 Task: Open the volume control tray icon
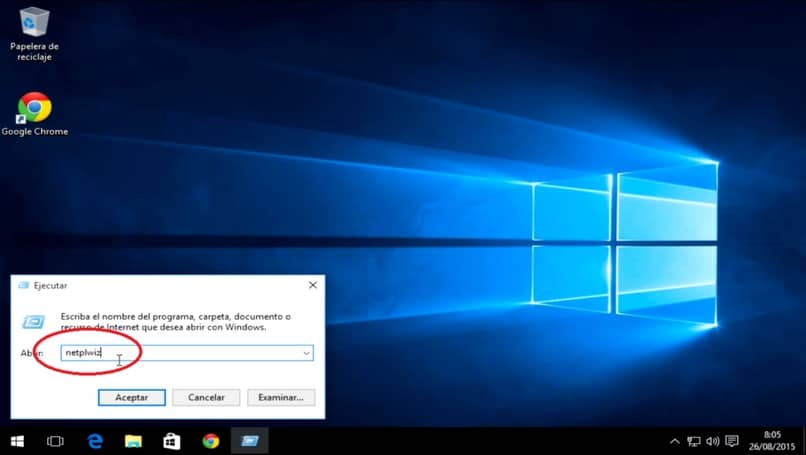pyautogui.click(x=712, y=441)
